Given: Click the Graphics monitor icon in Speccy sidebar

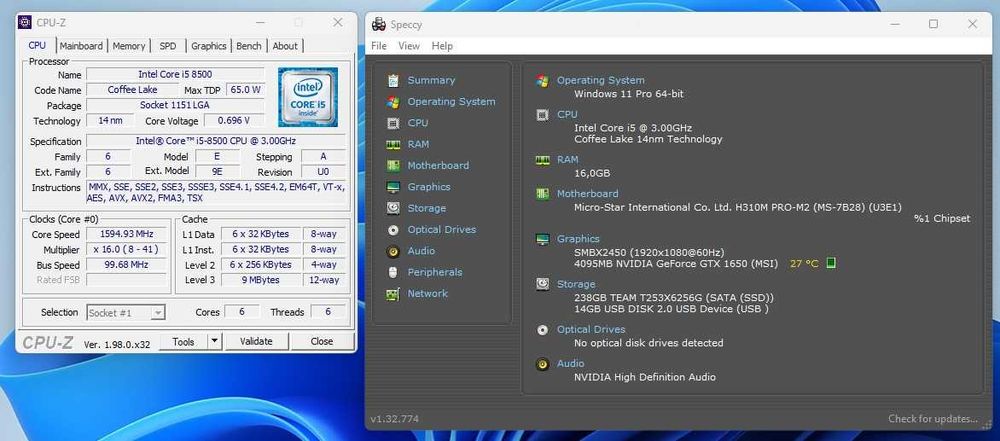Looking at the screenshot, I should (x=393, y=187).
